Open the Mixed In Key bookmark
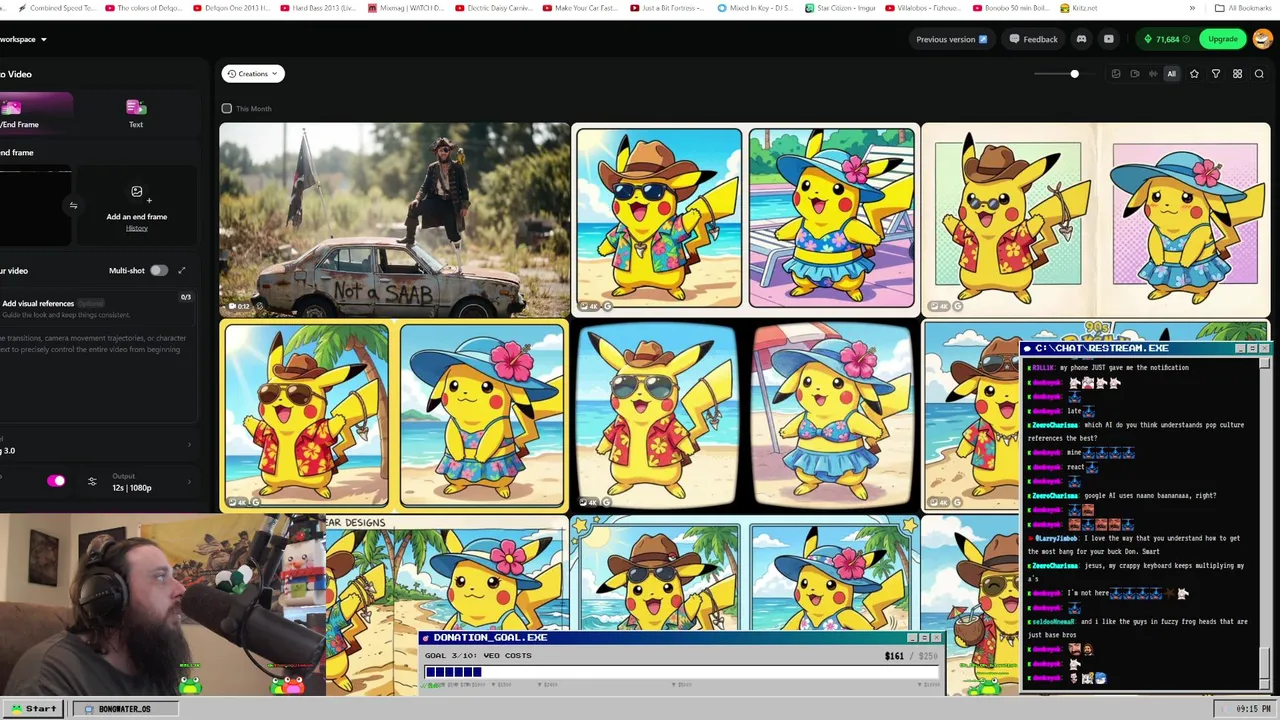This screenshot has width=1280, height=720. point(755,8)
